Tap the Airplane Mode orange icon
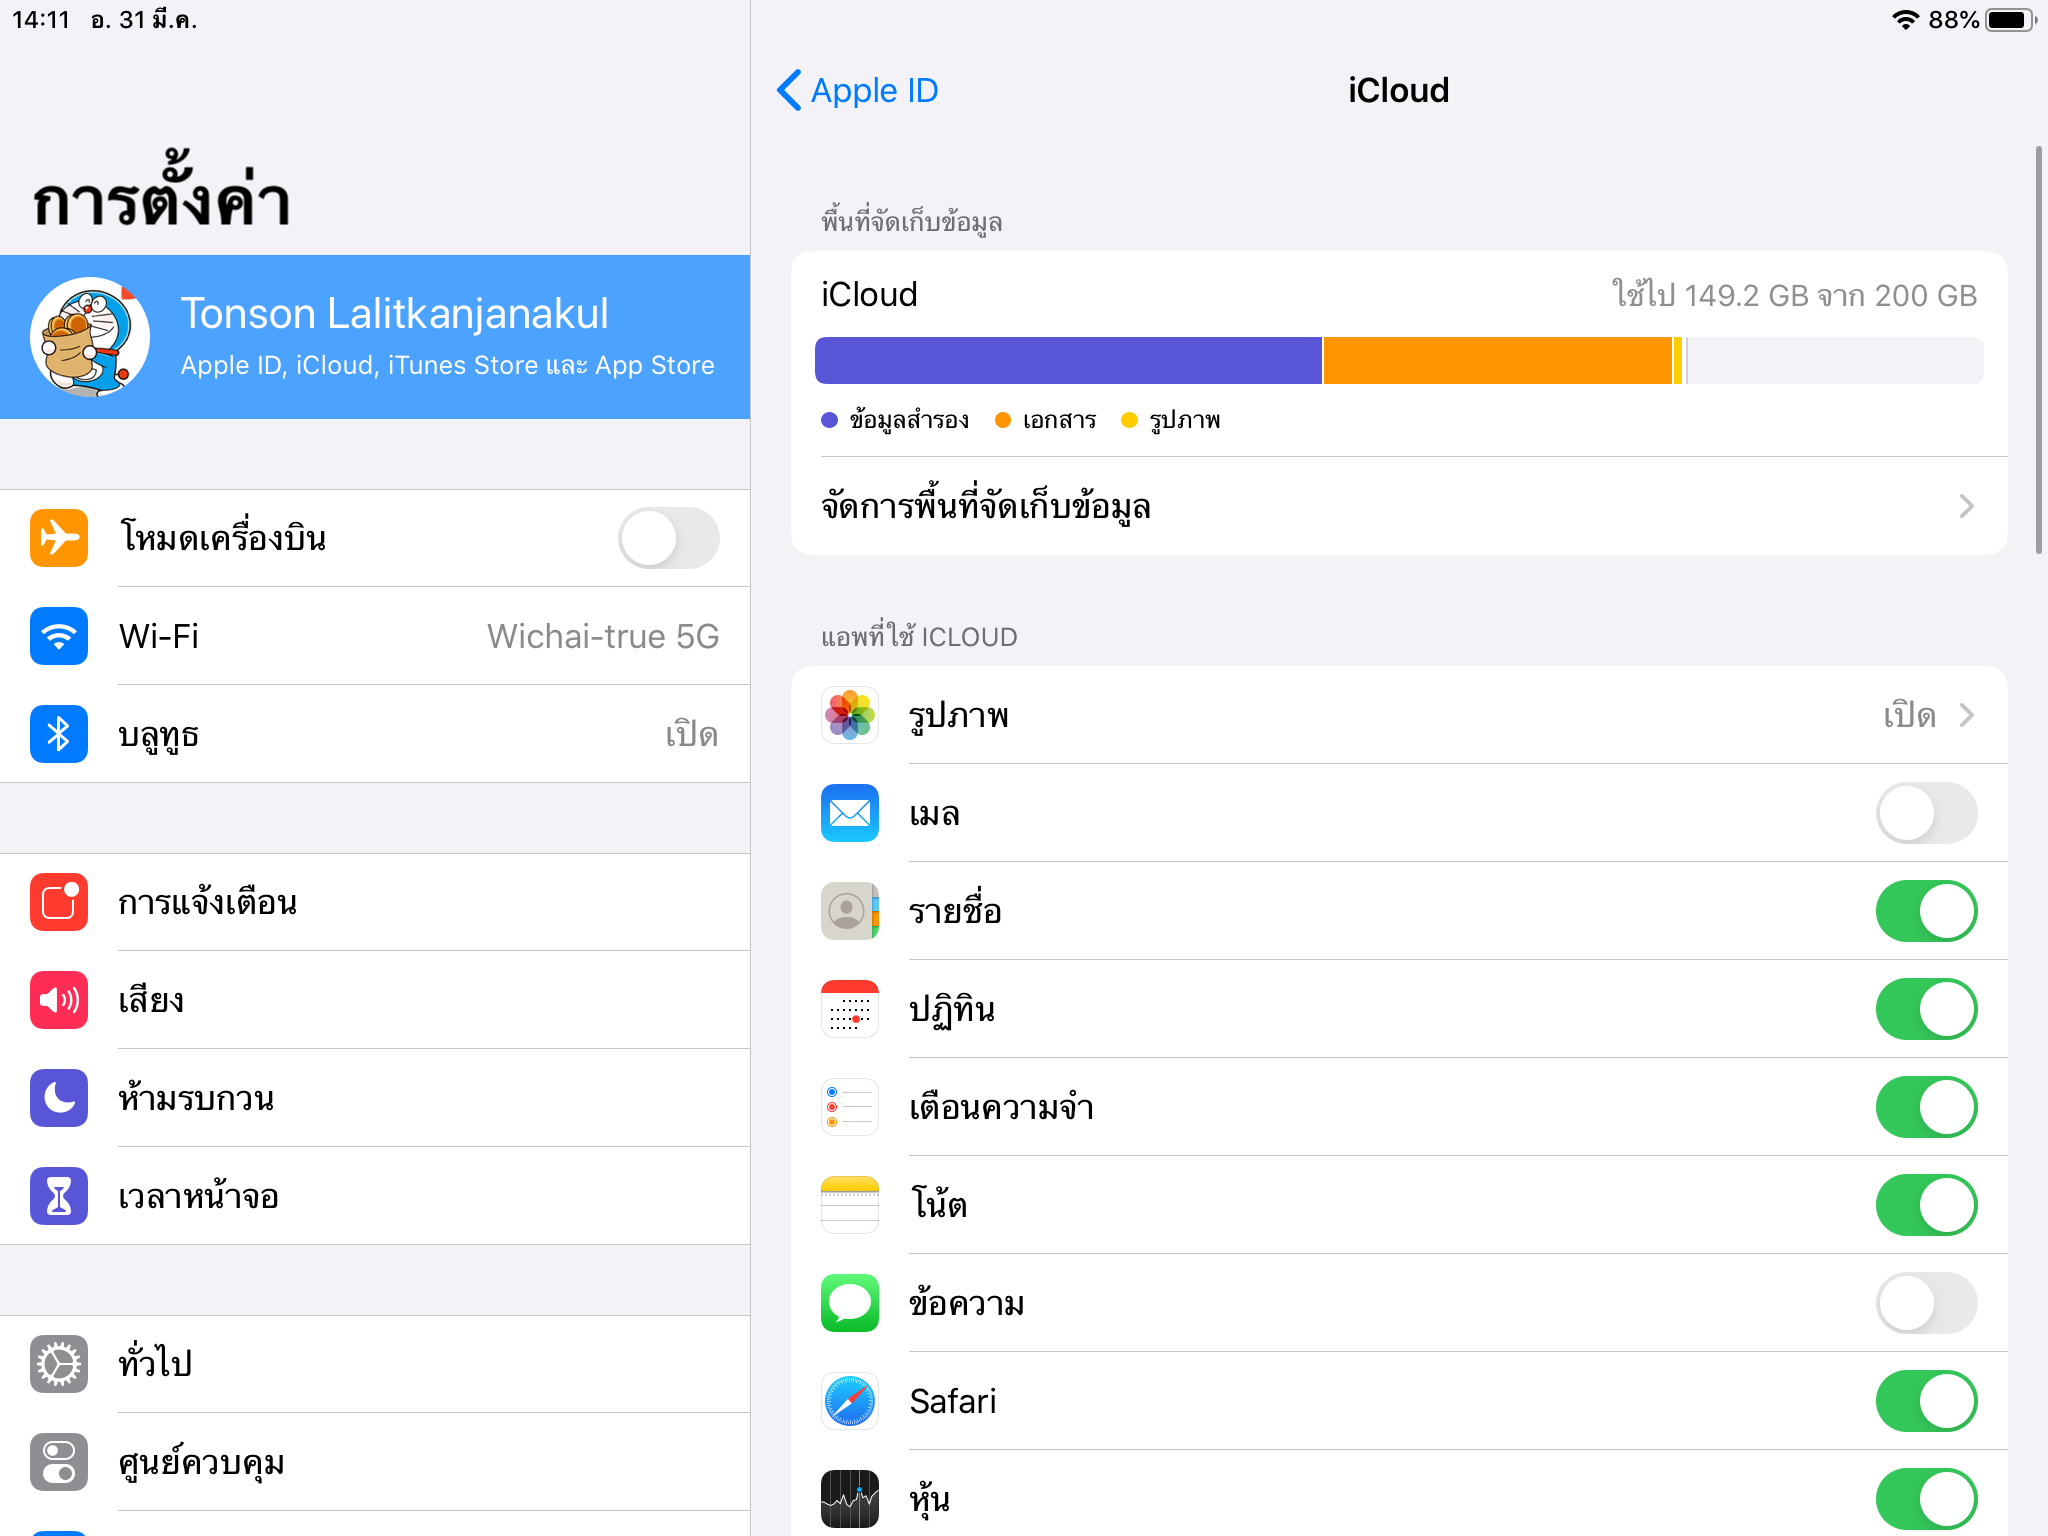Screen dimensions: 2048x1536 [x=59, y=538]
